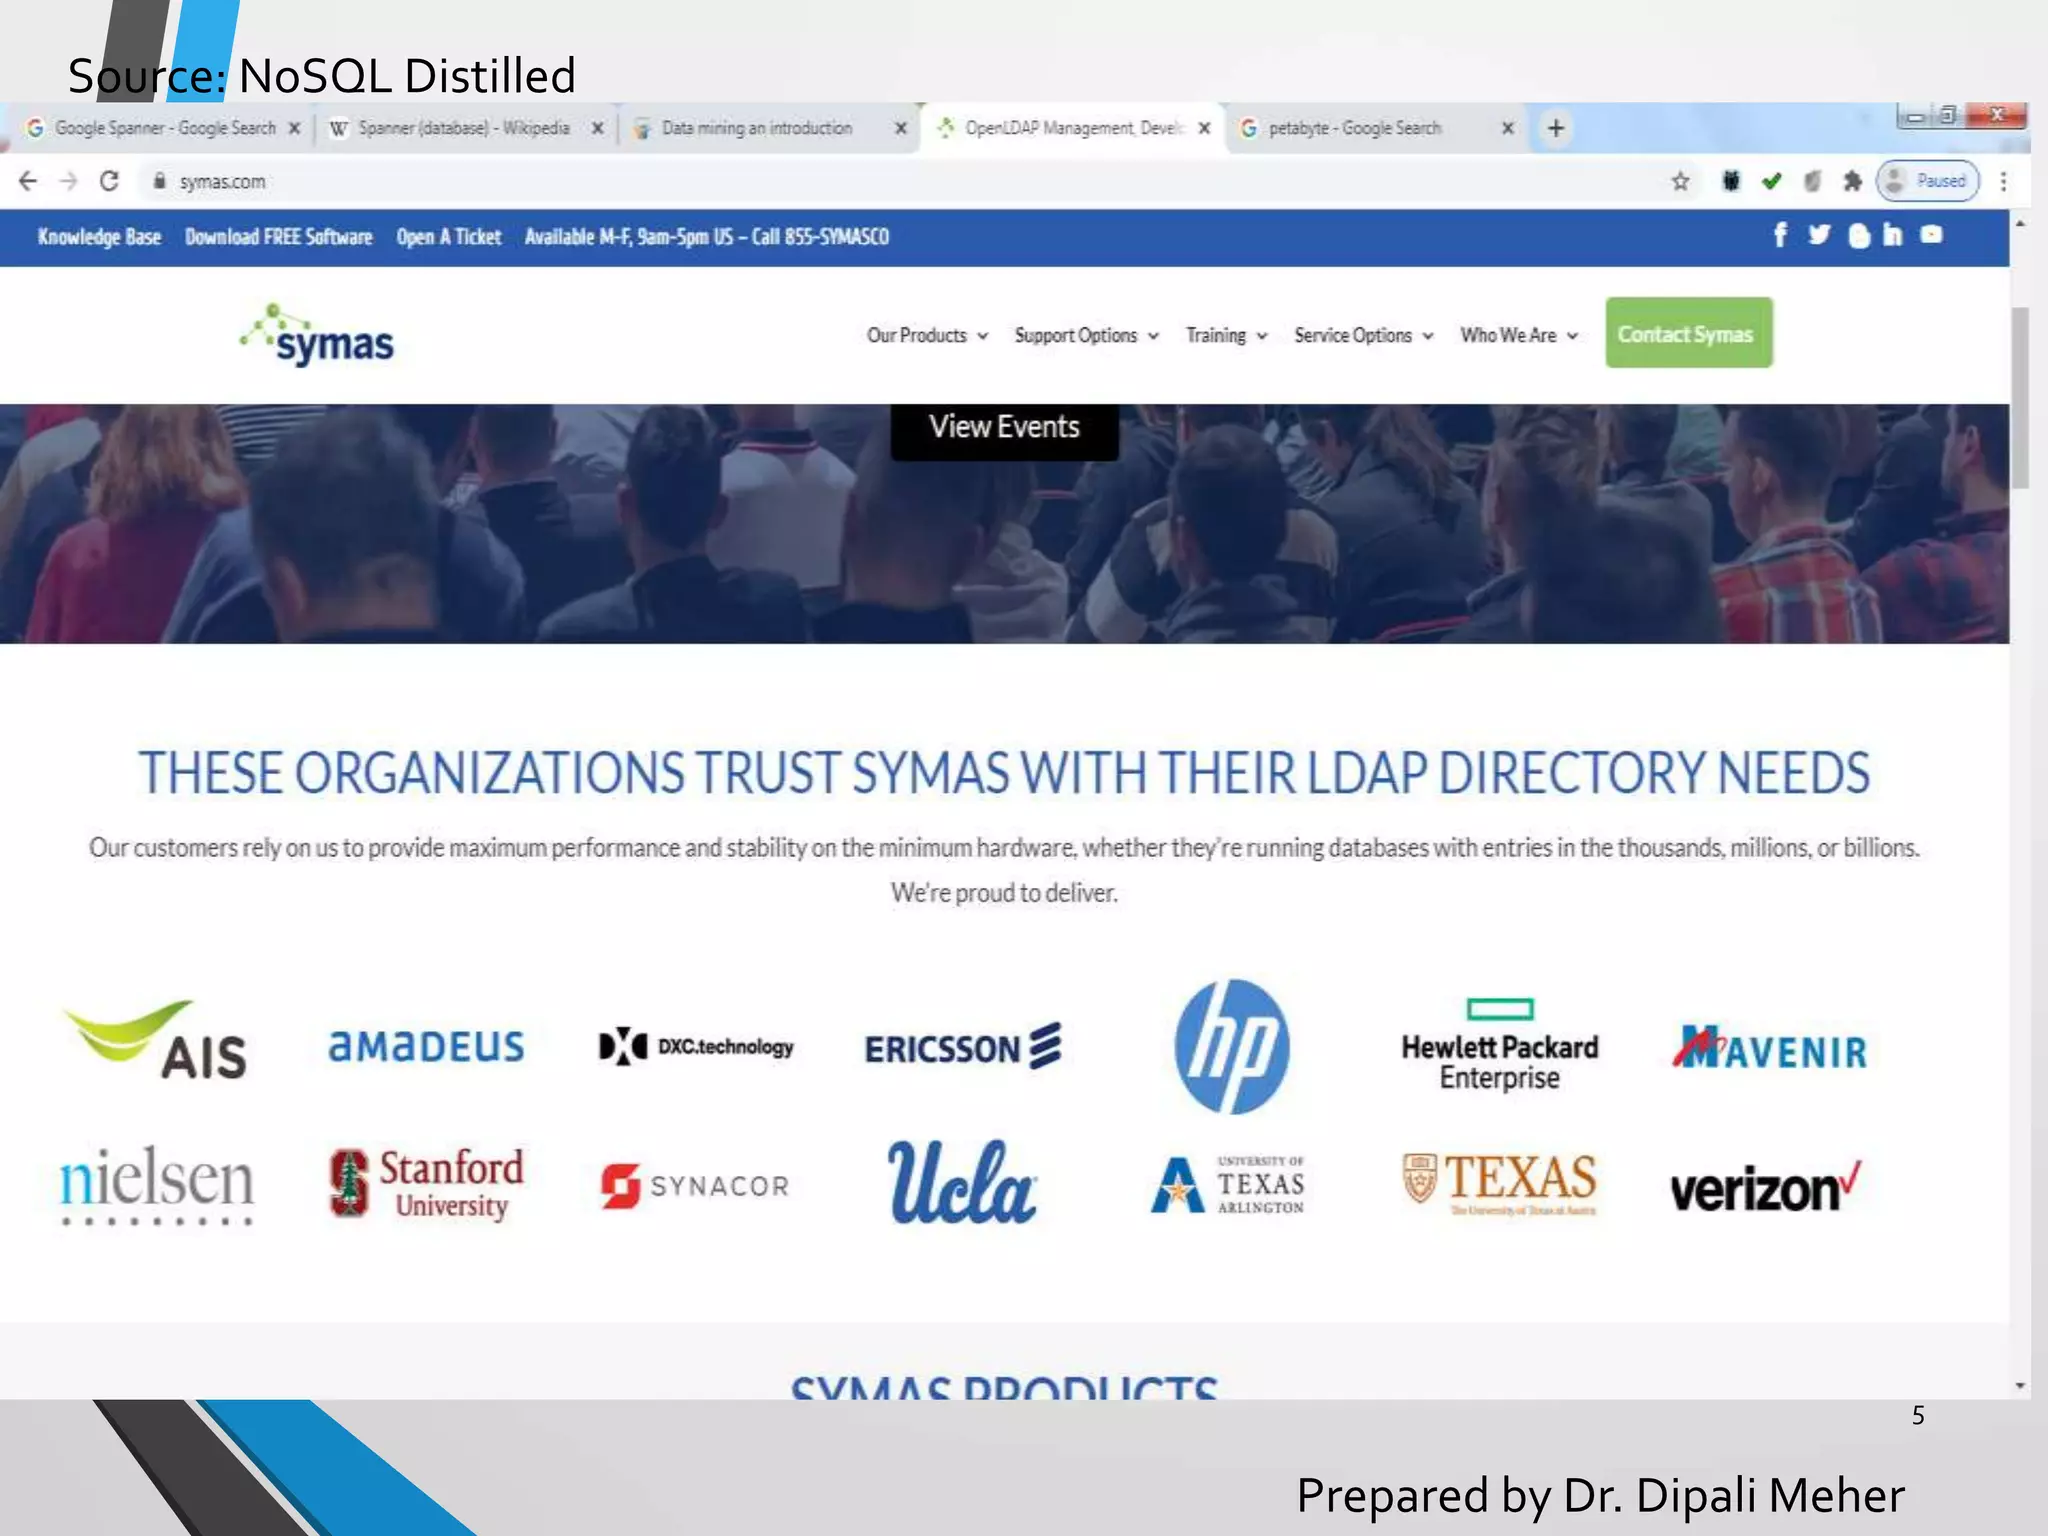Click the site lock icon in address bar
This screenshot has width=2048, height=1536.
click(x=158, y=181)
